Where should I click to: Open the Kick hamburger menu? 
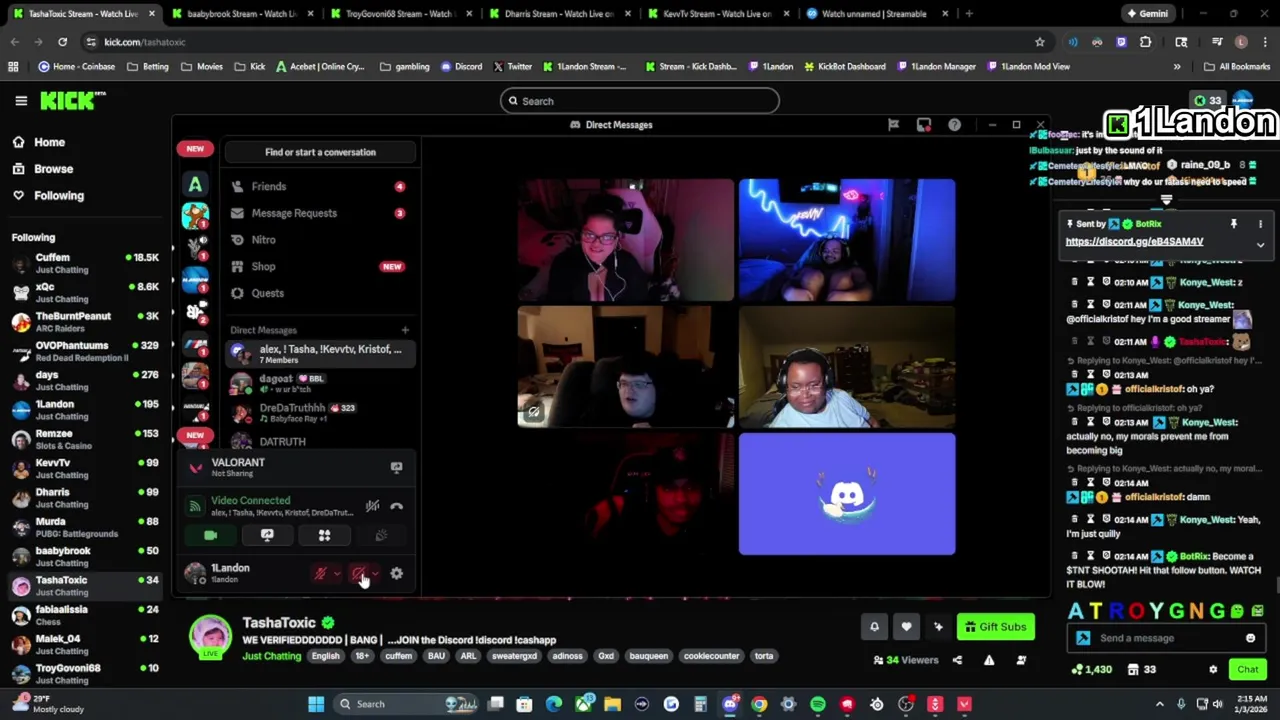click(x=21, y=100)
